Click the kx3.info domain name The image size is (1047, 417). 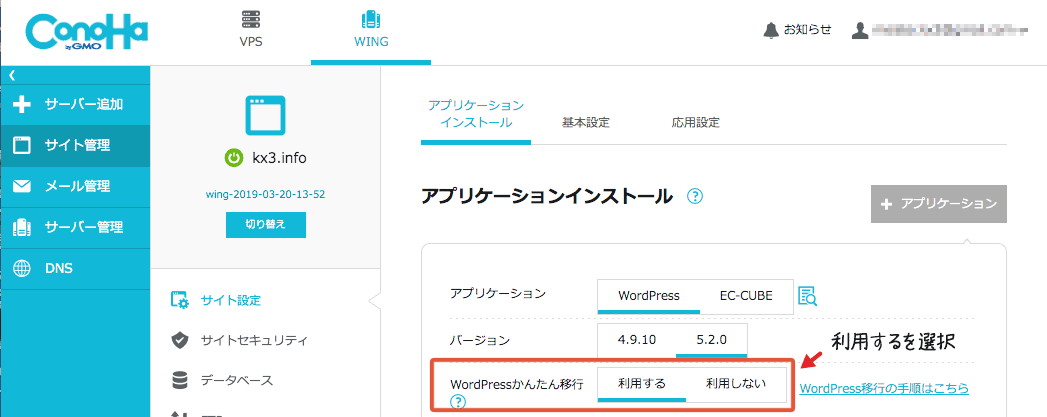tap(279, 159)
